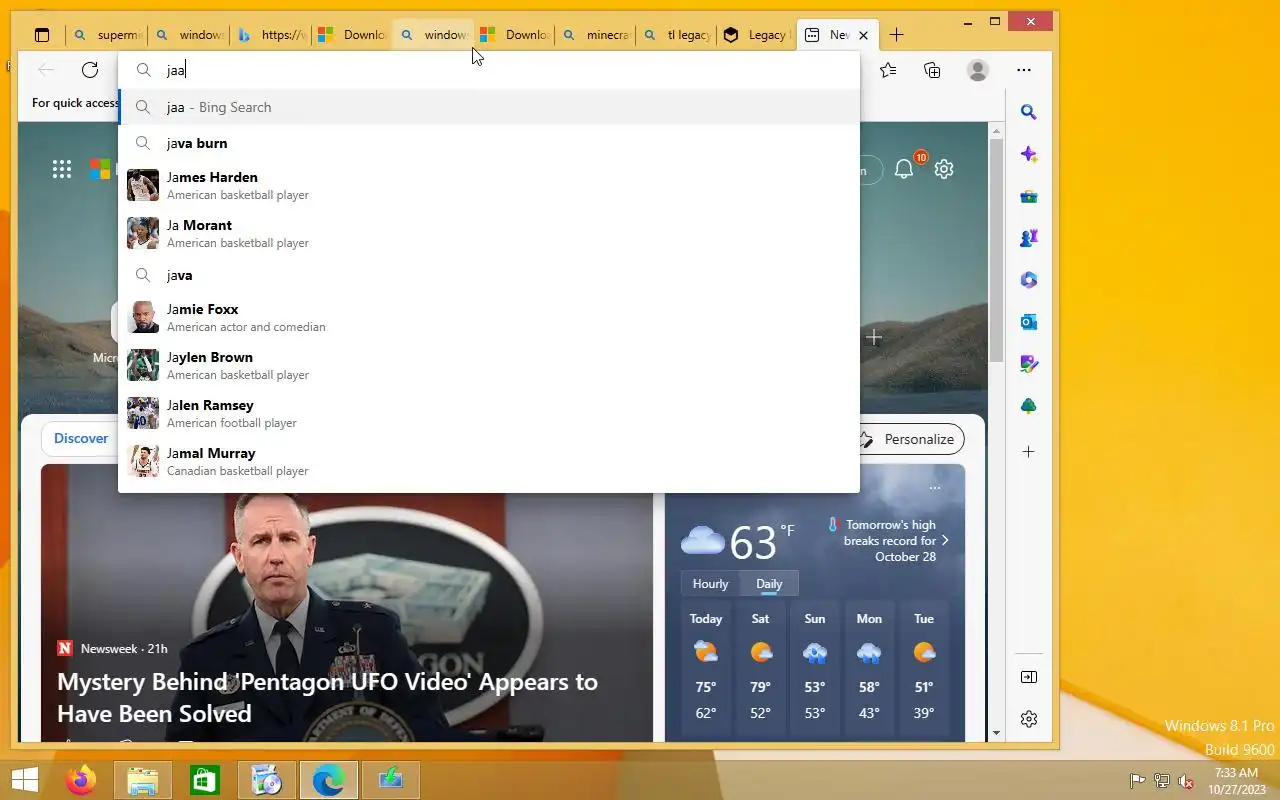Select the Sat forecast column

pyautogui.click(x=760, y=668)
